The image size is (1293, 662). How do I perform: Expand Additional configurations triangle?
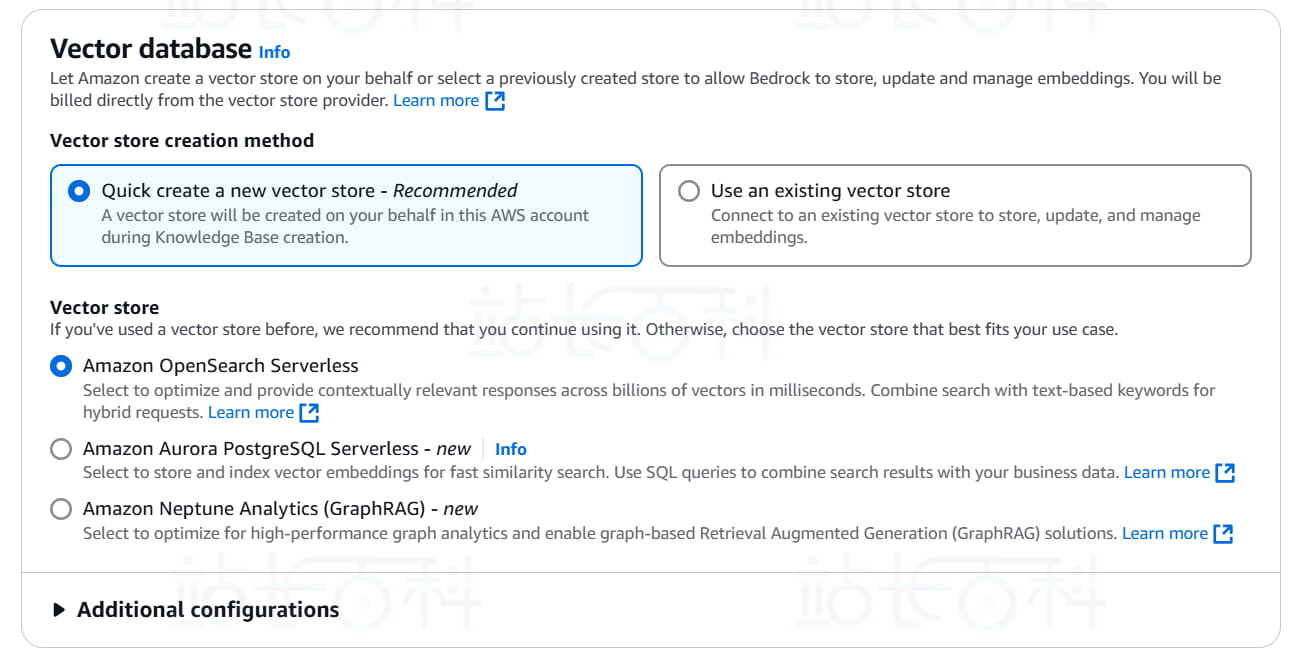coord(59,610)
